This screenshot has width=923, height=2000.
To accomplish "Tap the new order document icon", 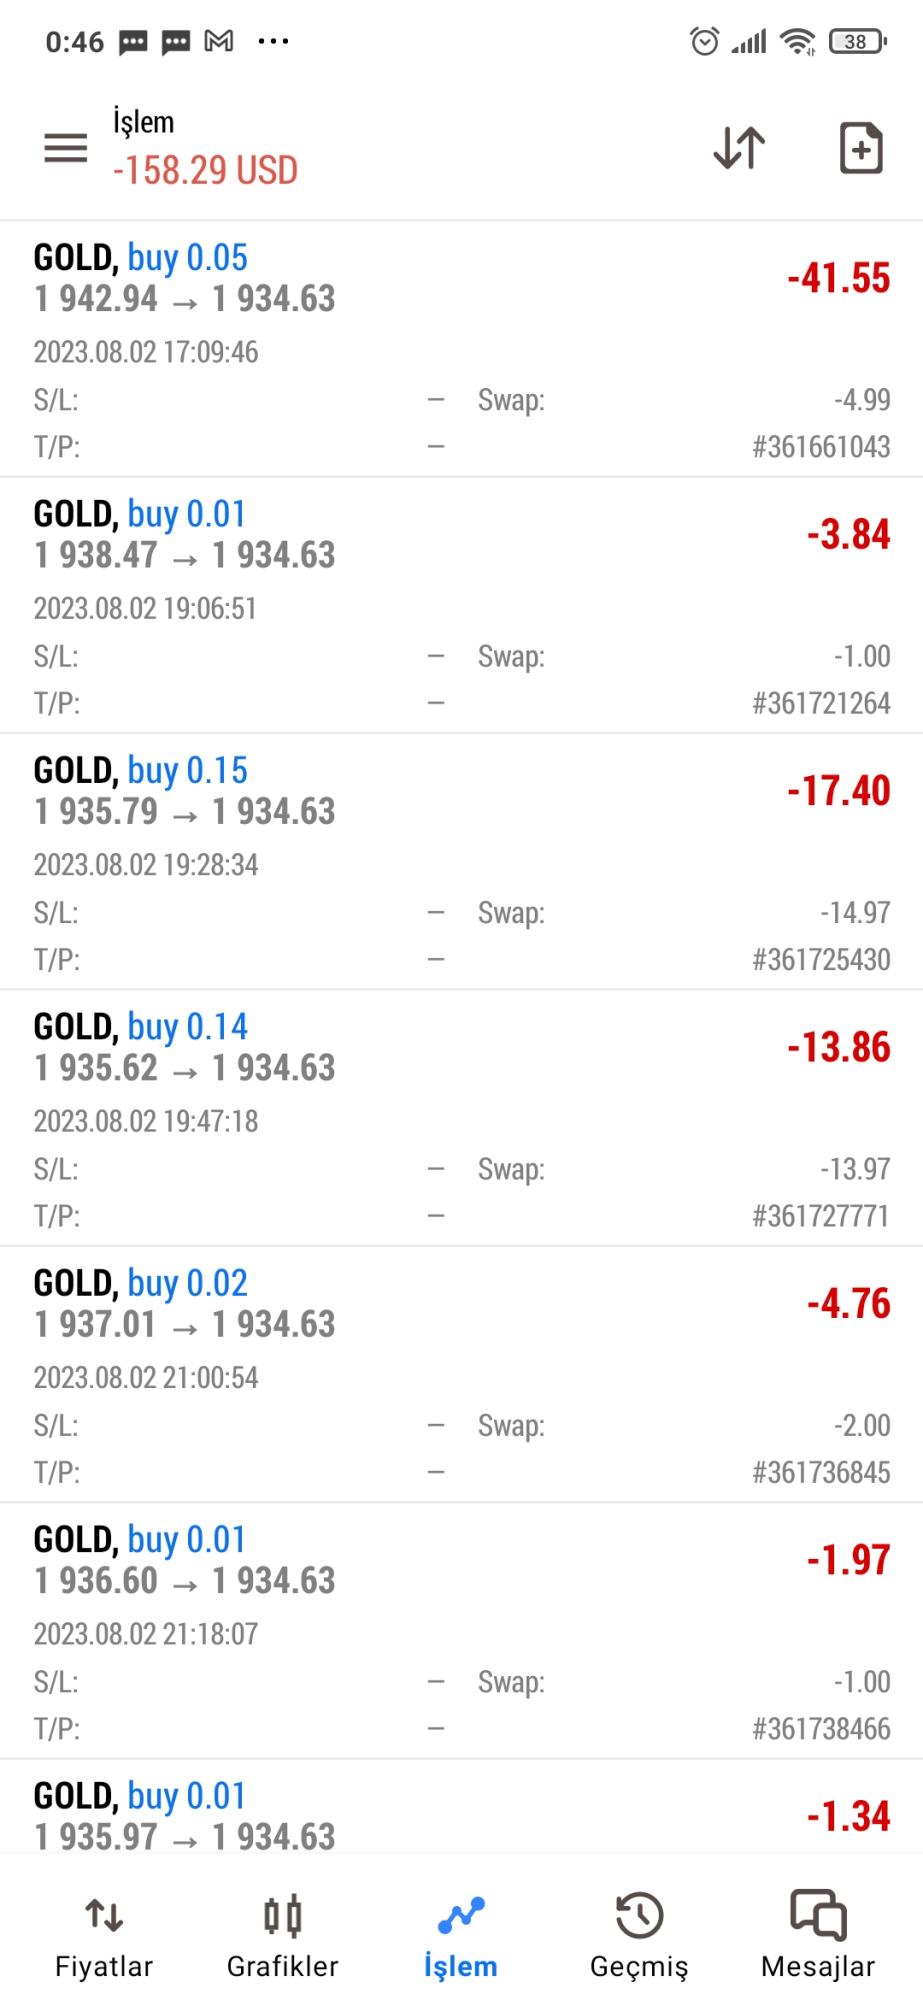I will click(x=860, y=148).
